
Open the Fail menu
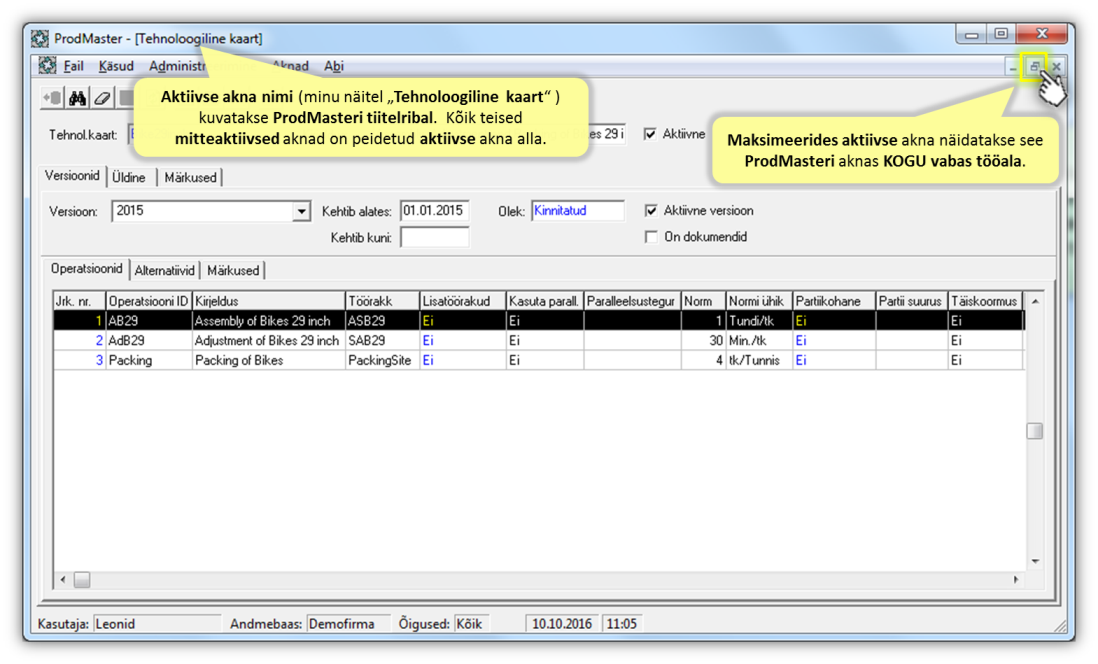point(73,66)
